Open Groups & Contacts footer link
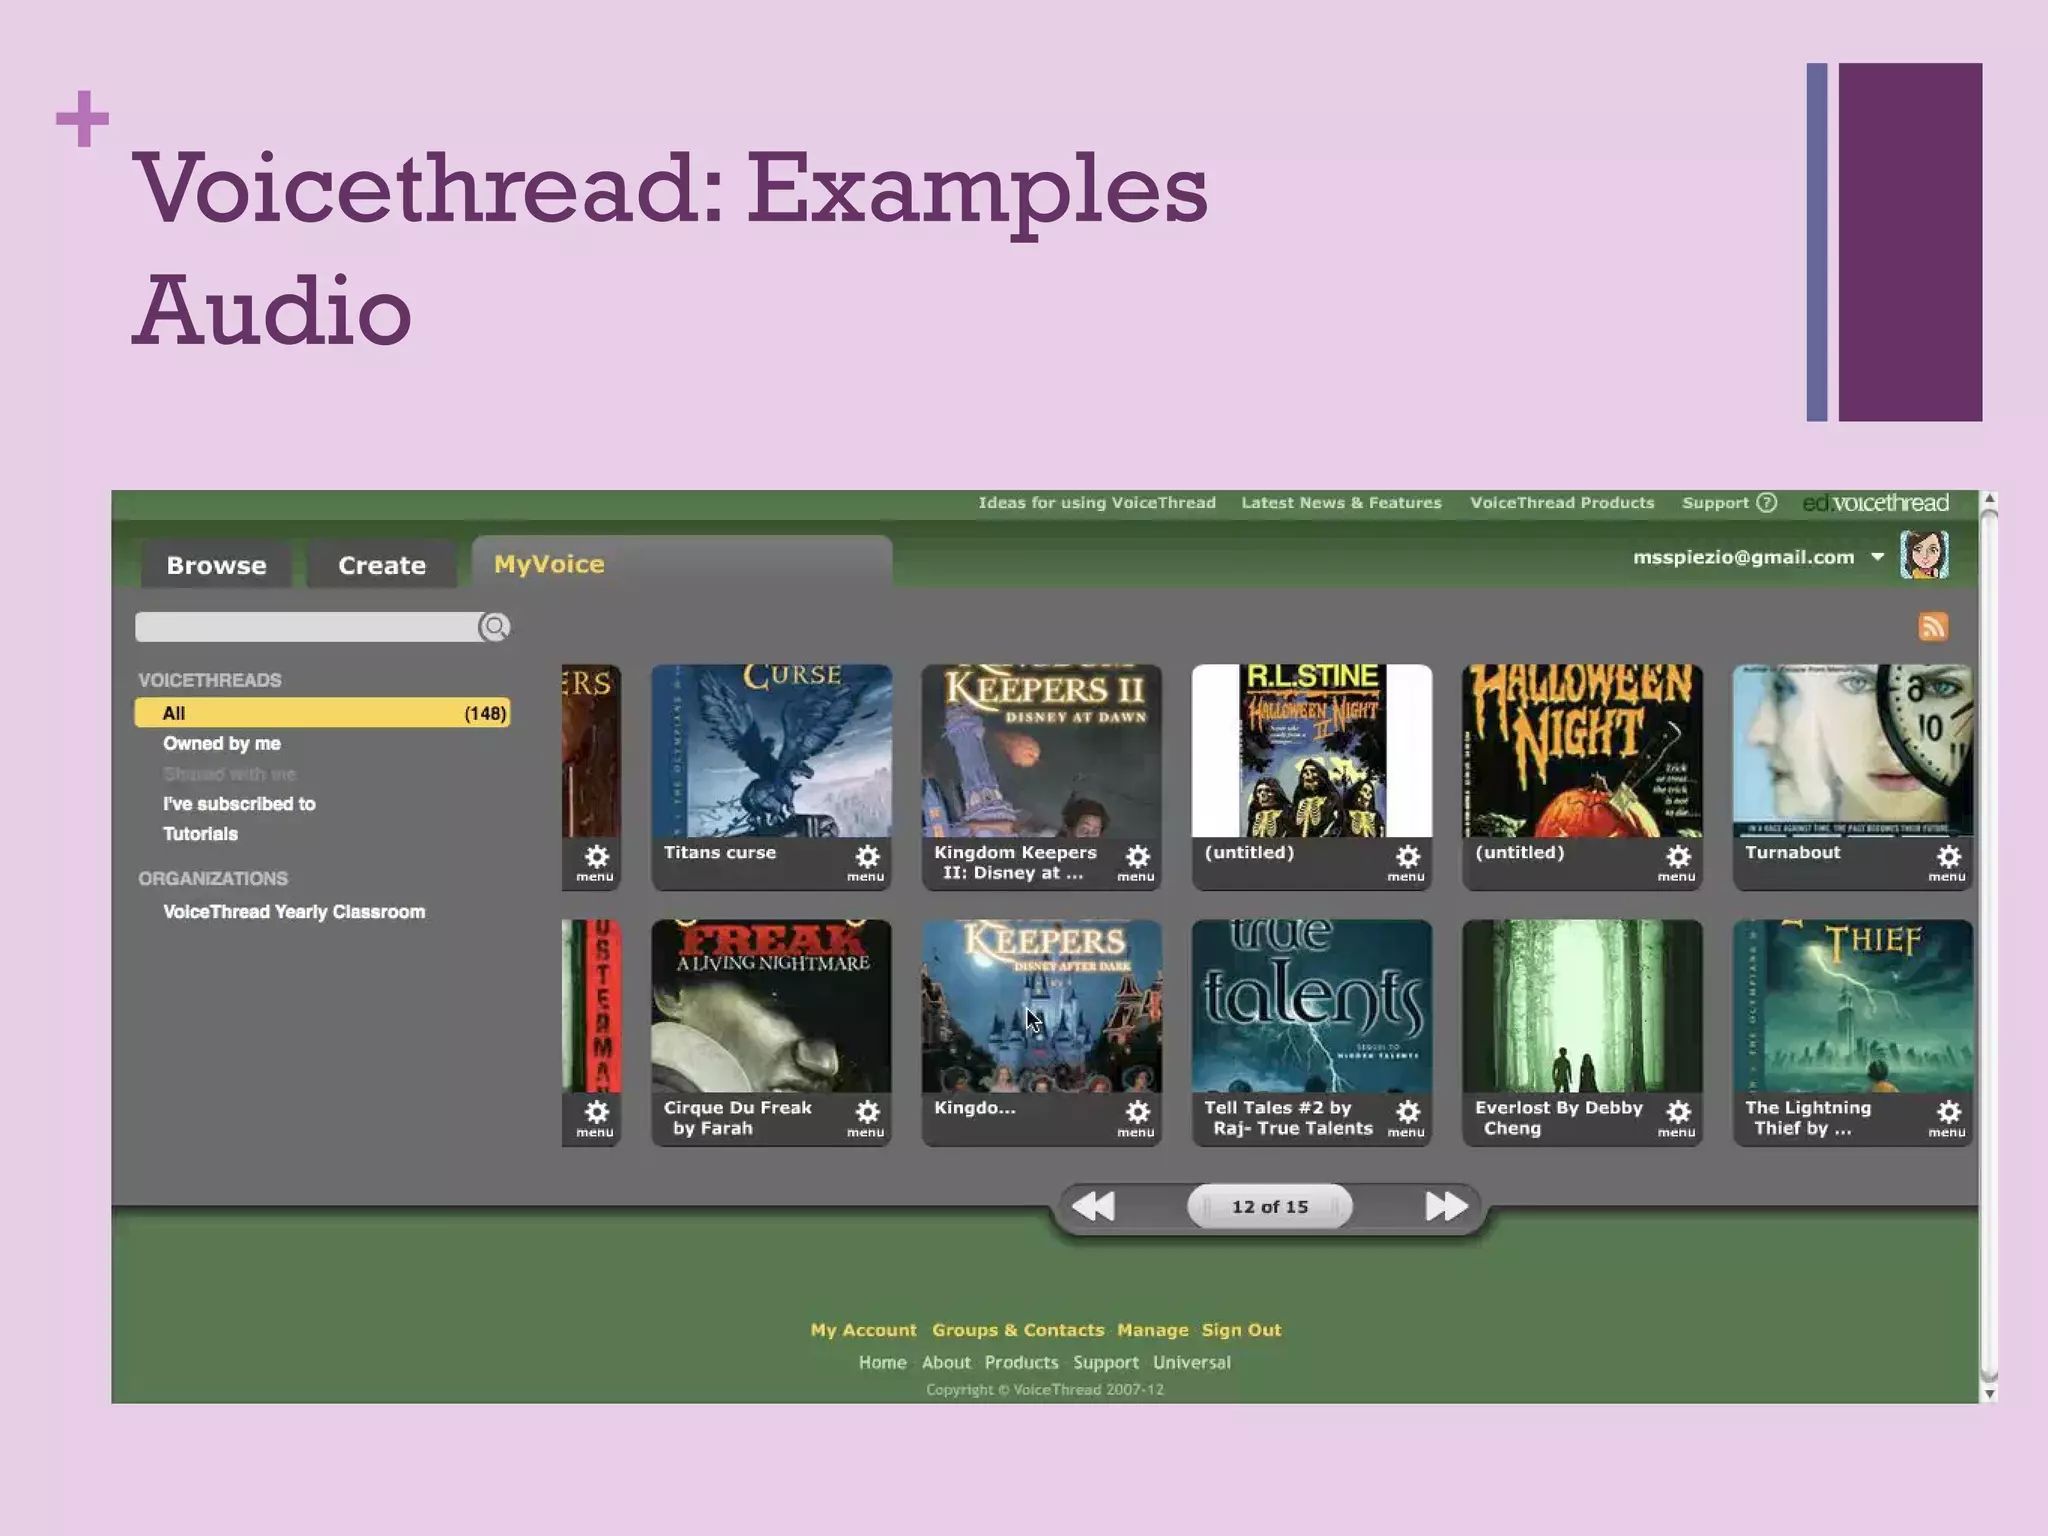Viewport: 2048px width, 1536px height. pos(1018,1330)
